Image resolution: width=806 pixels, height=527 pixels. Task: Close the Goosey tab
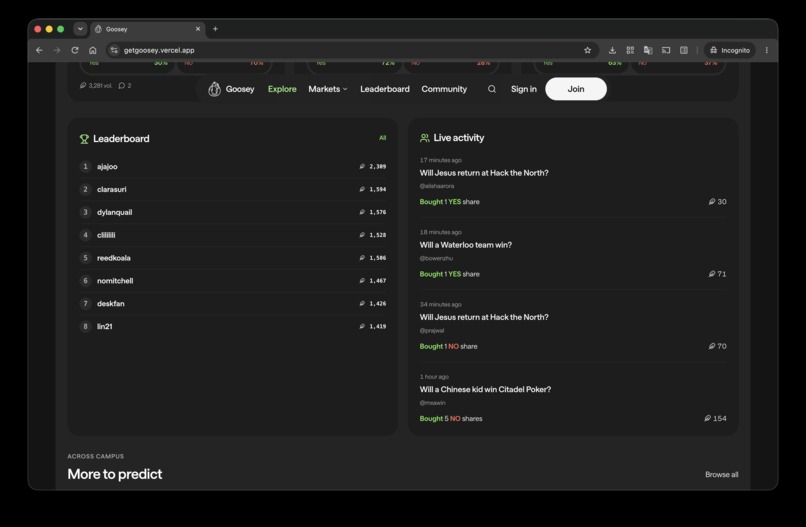(x=198, y=29)
